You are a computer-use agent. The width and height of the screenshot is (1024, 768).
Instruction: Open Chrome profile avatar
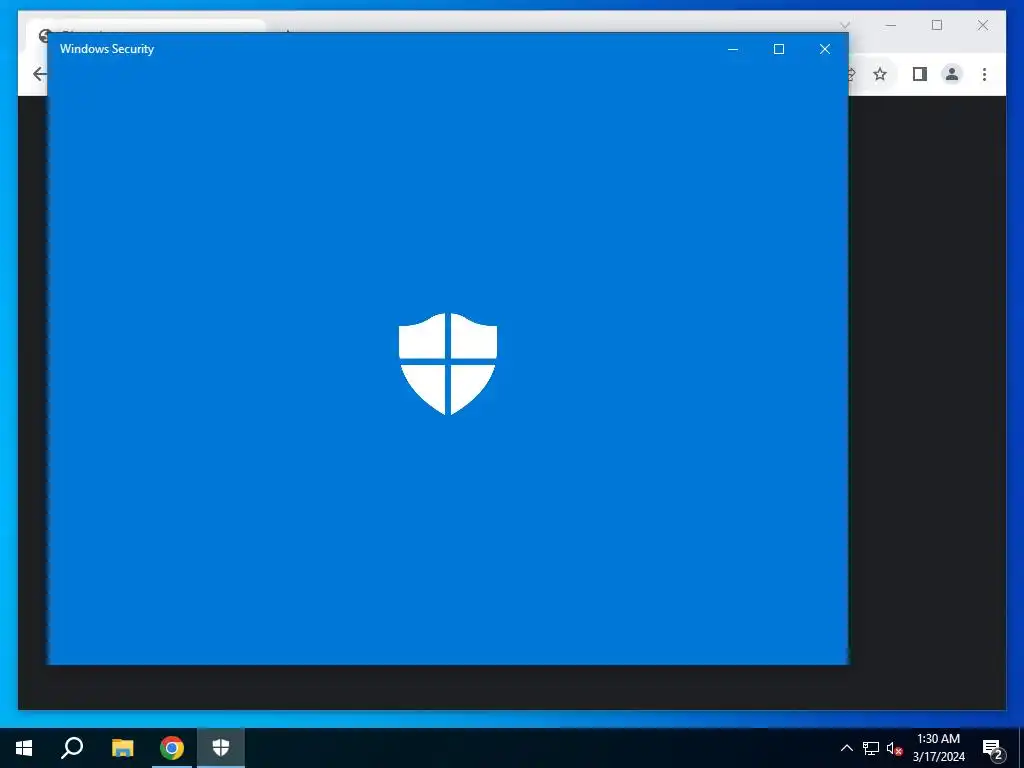pos(952,74)
